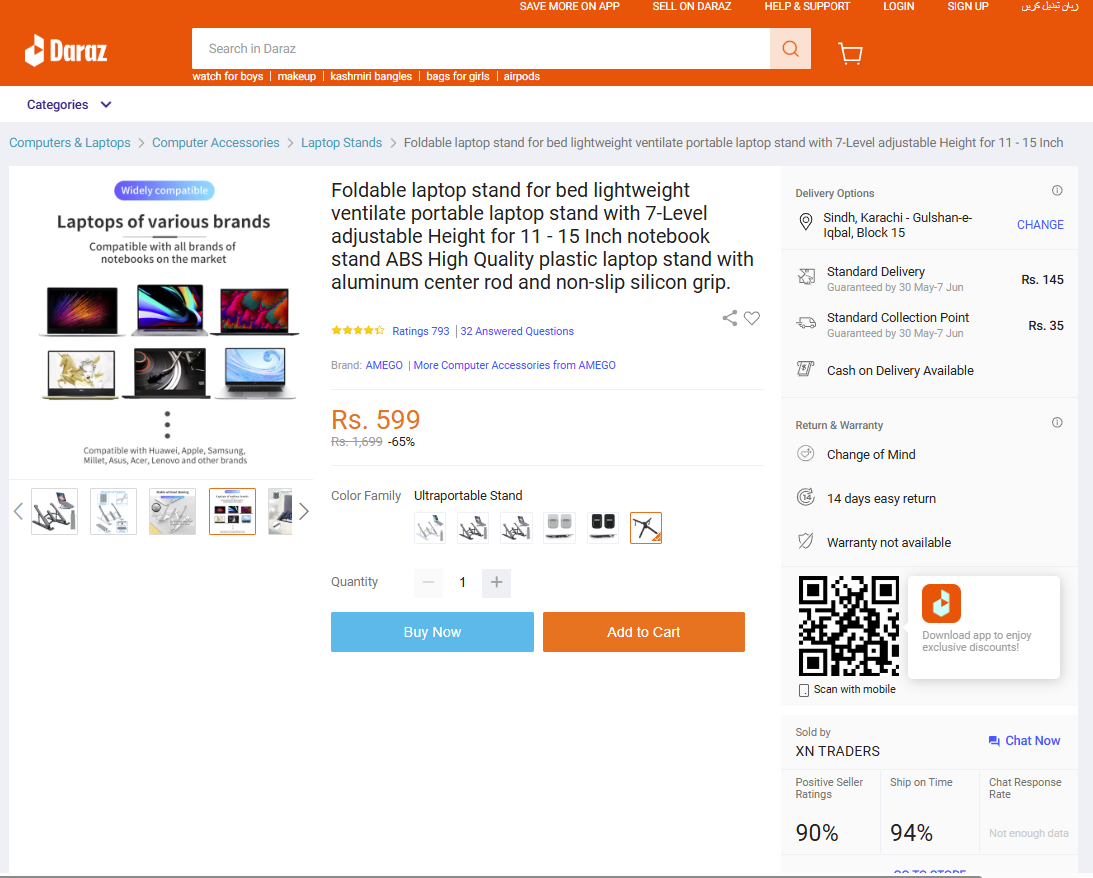Click the Chat Now speech bubble icon

[x=994, y=741]
